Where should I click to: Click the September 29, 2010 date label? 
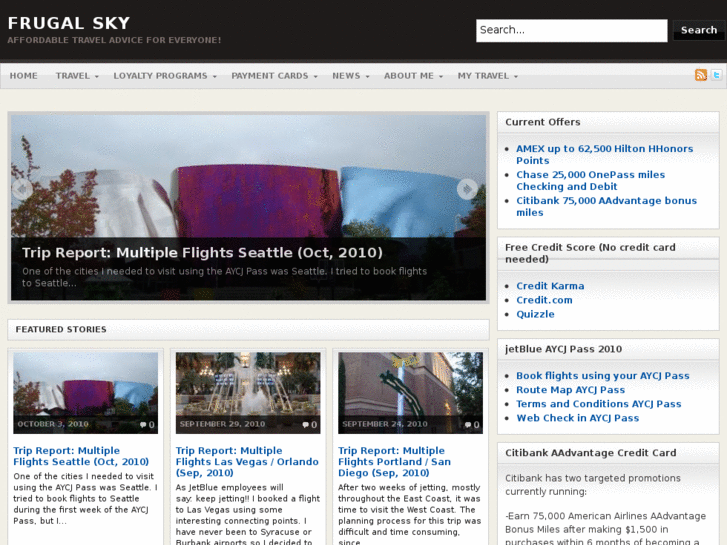coord(223,424)
